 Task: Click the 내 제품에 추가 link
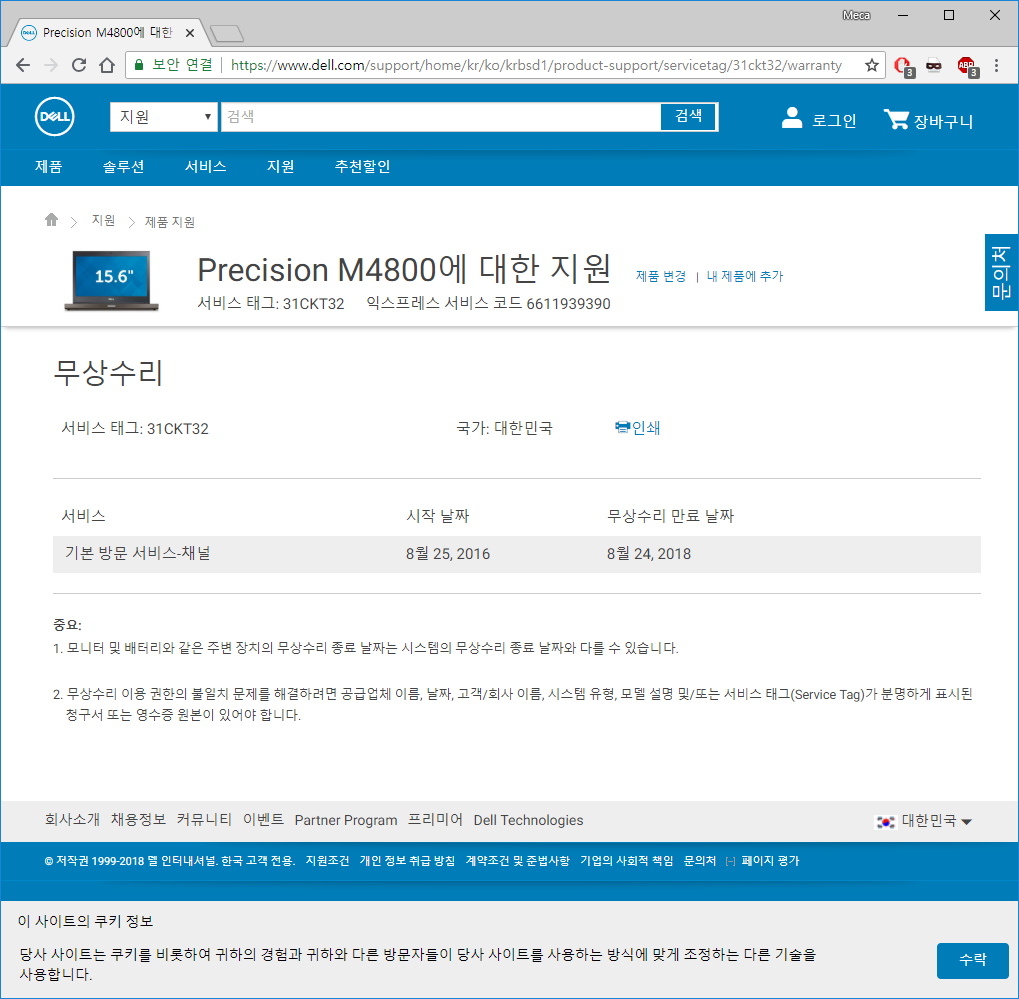tap(745, 276)
